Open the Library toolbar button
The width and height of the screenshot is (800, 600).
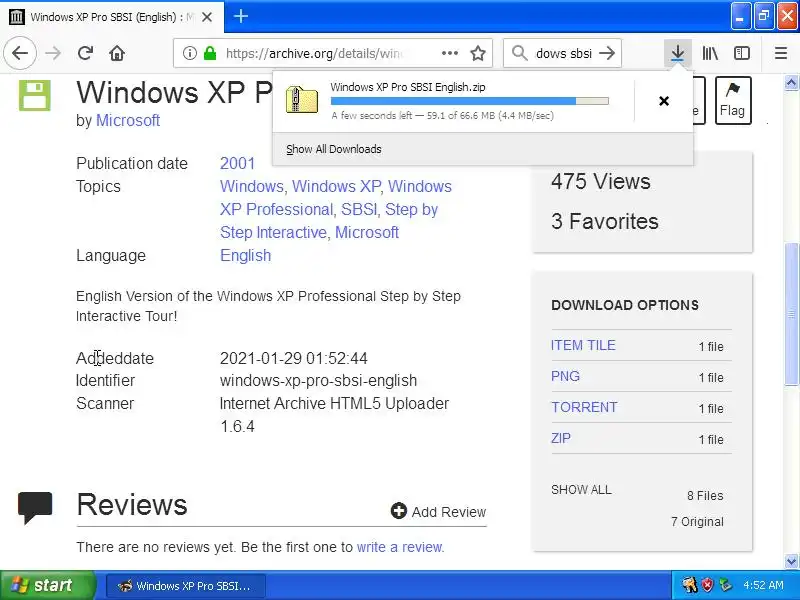click(x=710, y=53)
